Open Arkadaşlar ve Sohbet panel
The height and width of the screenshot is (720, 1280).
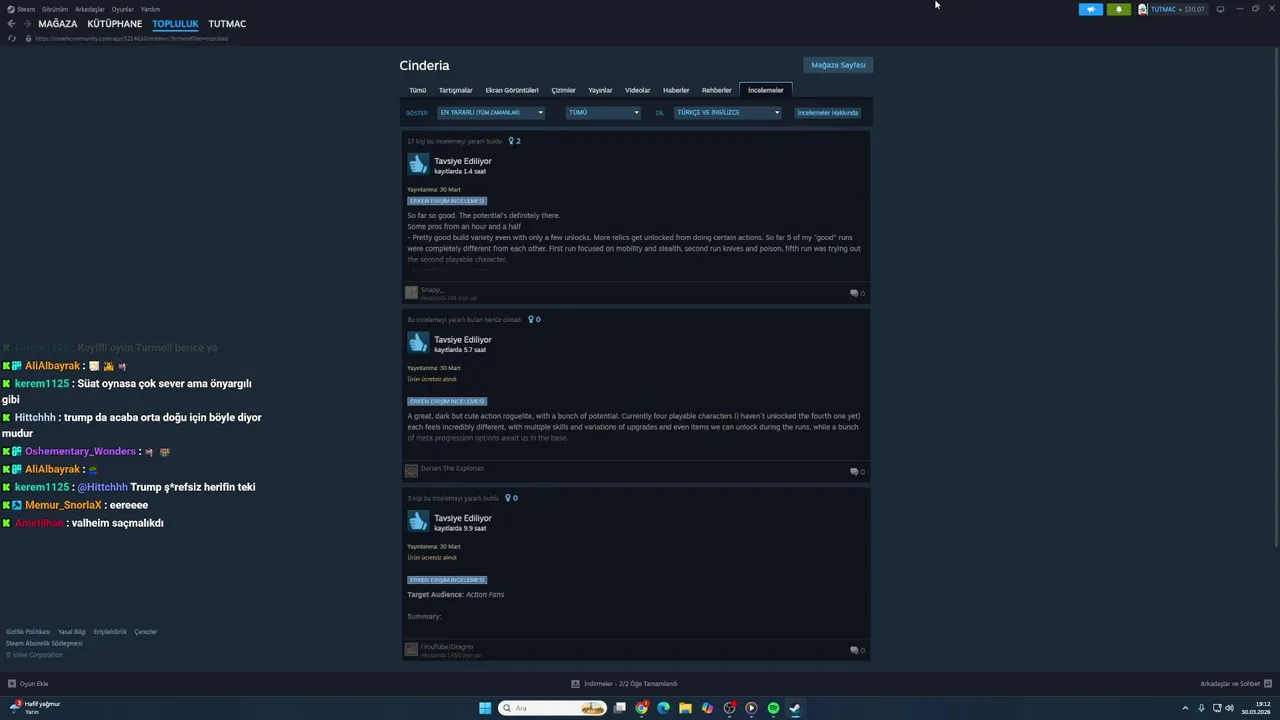coord(1236,684)
